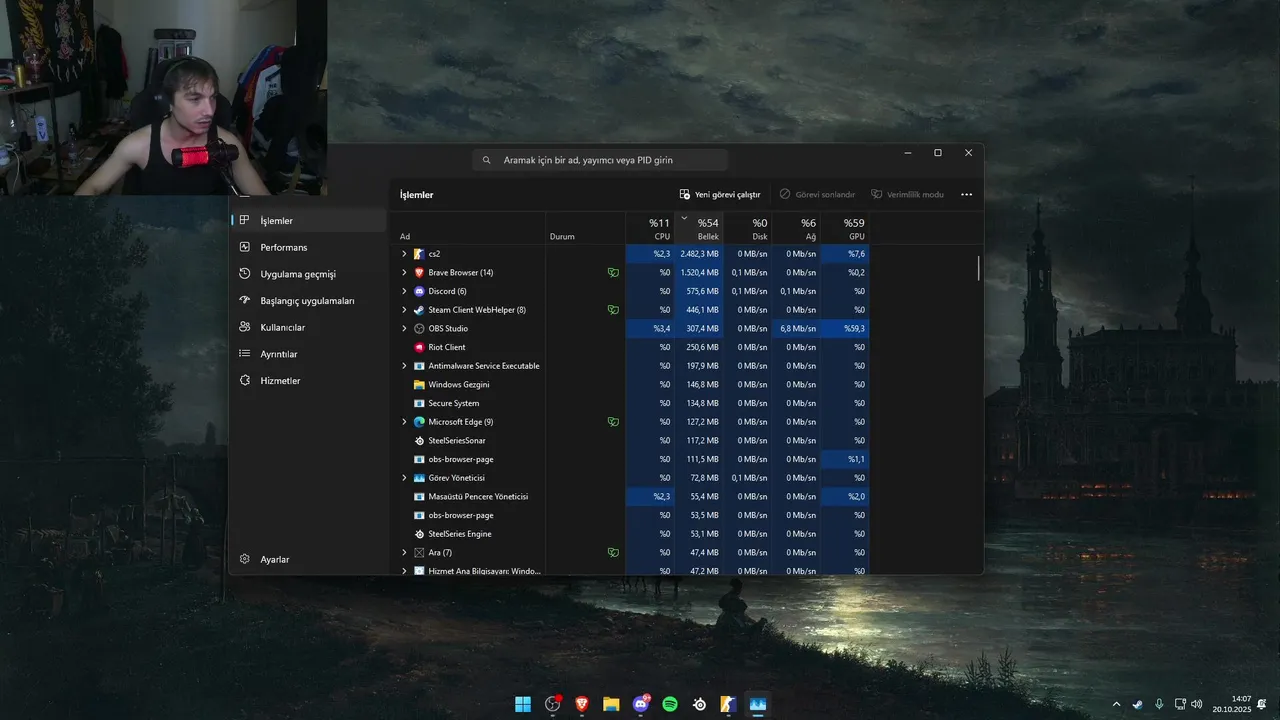Go to Başlangıç uygulamaları
Screen dimensions: 1280x720
[309, 300]
